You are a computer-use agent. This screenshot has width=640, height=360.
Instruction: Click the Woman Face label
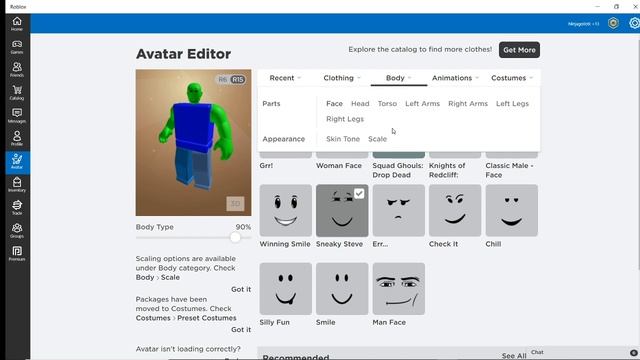point(339,166)
